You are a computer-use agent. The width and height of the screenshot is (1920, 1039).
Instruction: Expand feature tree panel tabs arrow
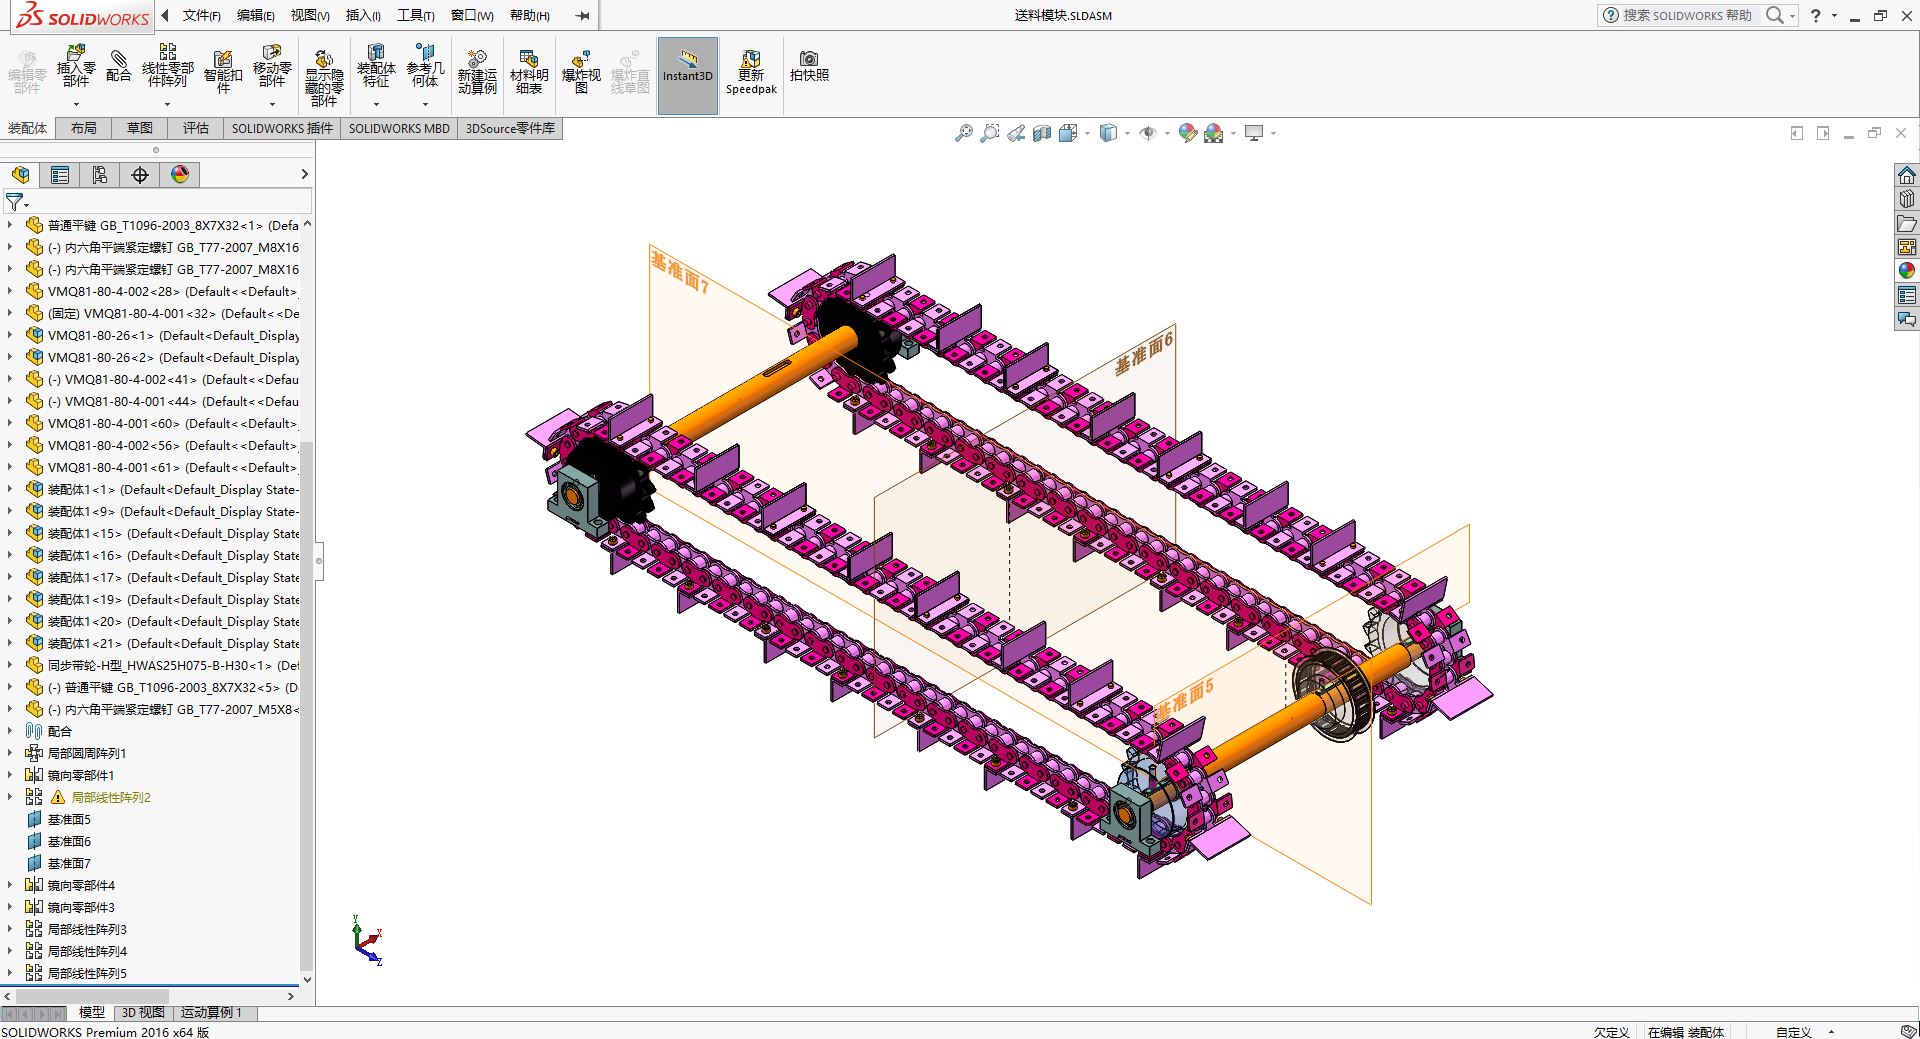304,175
